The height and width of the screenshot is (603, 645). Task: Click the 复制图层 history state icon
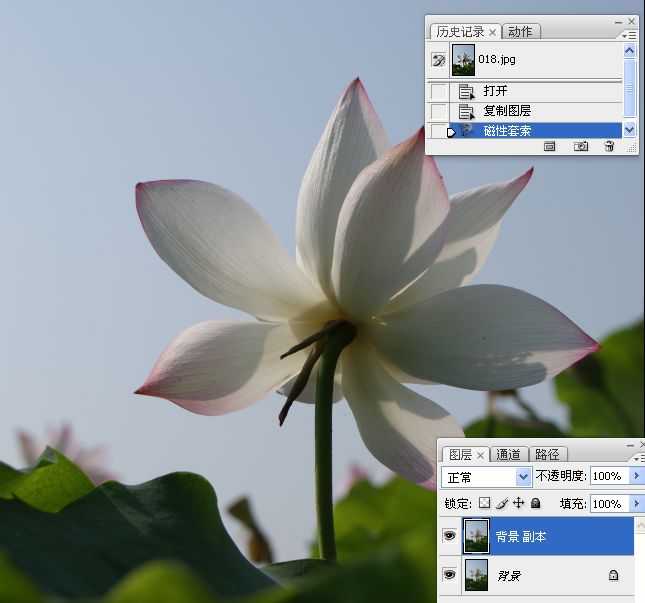click(466, 111)
